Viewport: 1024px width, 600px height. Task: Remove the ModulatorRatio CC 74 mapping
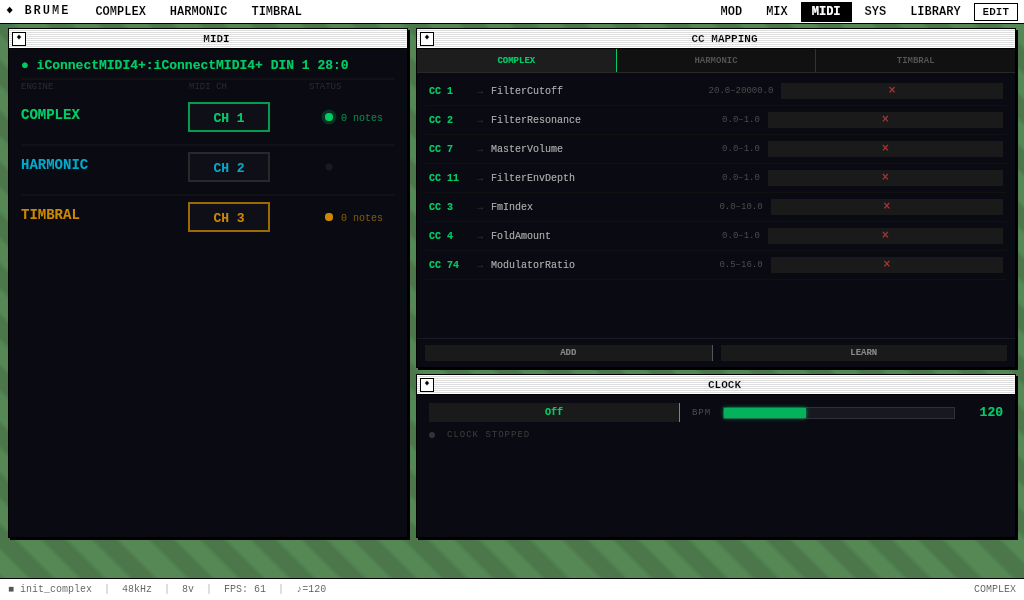click(888, 265)
